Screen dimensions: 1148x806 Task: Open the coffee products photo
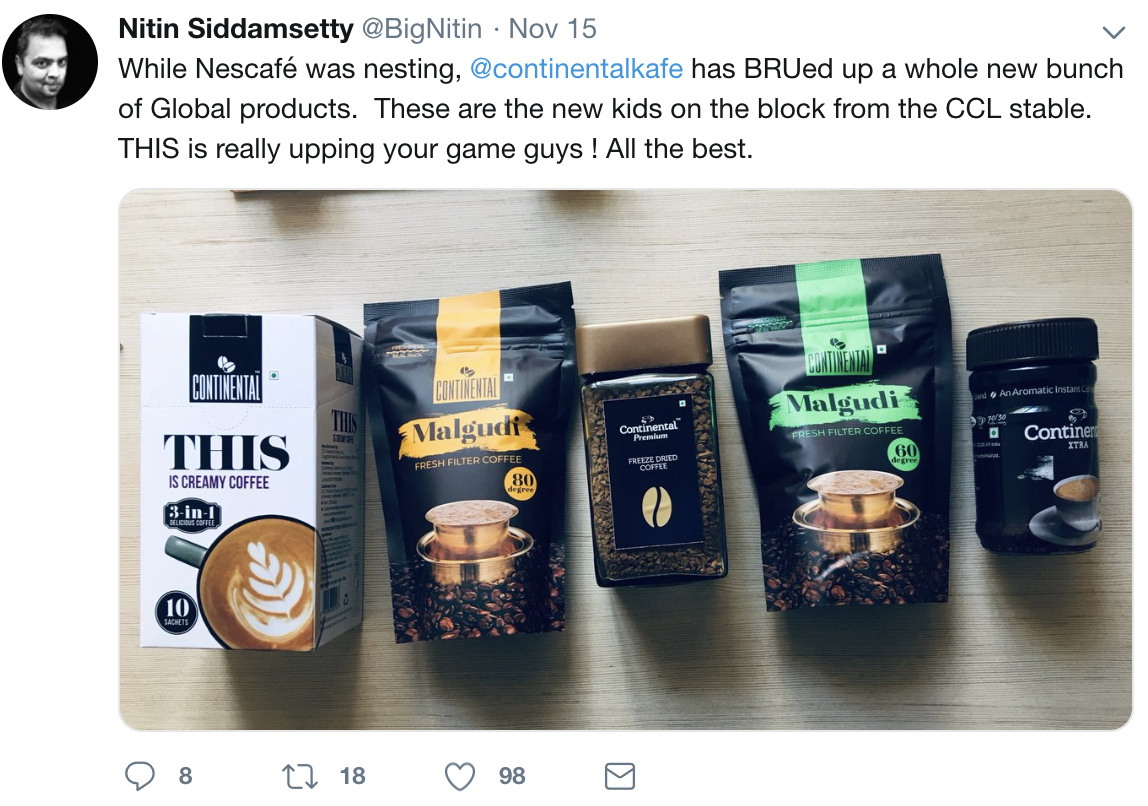[x=625, y=460]
